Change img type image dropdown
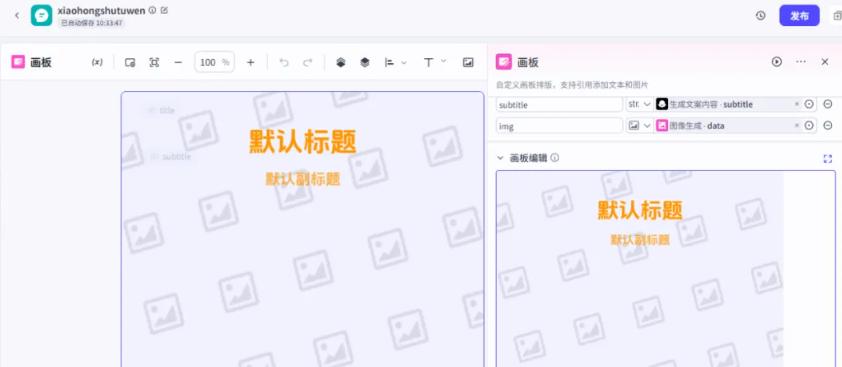842x367 pixels. (639, 126)
